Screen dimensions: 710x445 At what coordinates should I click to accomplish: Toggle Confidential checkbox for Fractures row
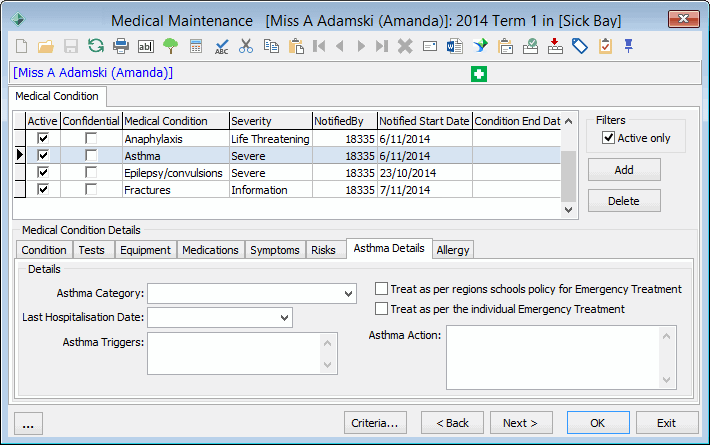point(91,189)
